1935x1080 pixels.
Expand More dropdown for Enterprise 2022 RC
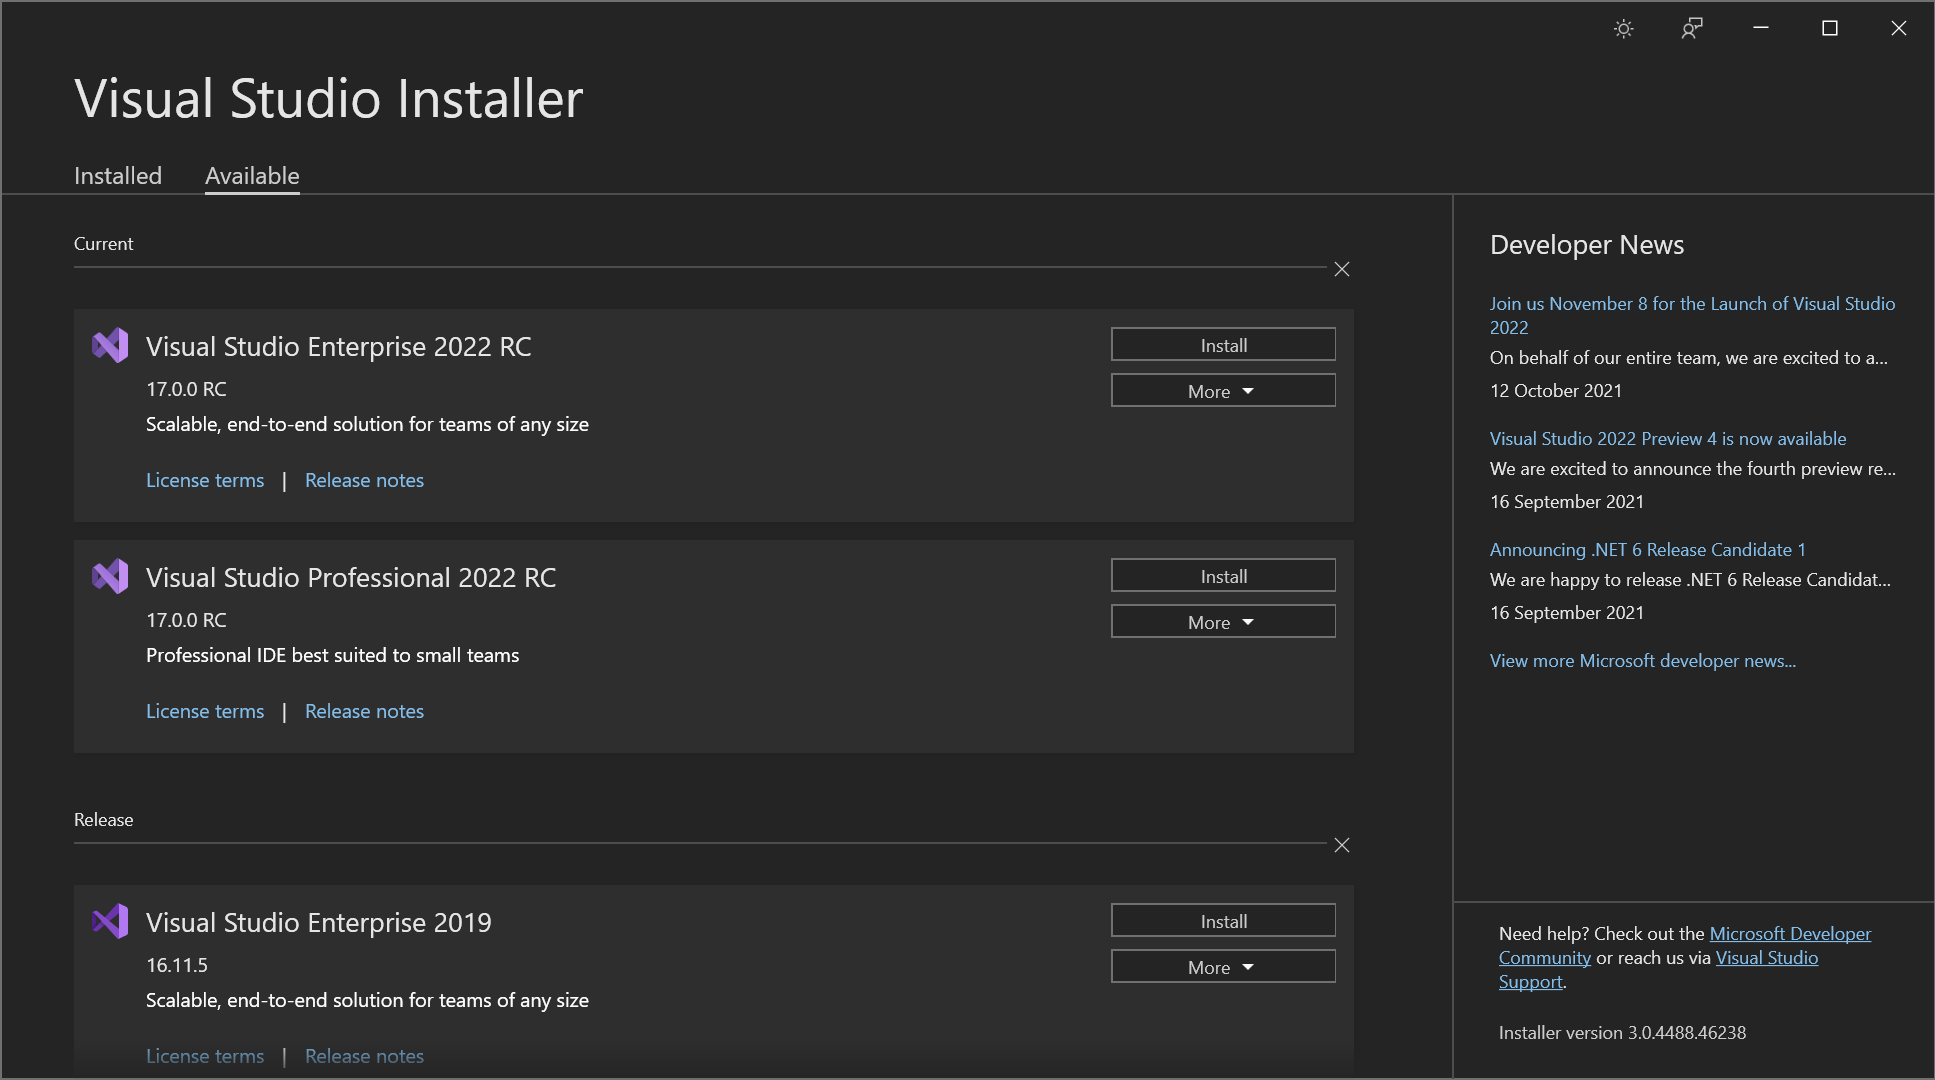click(1223, 391)
